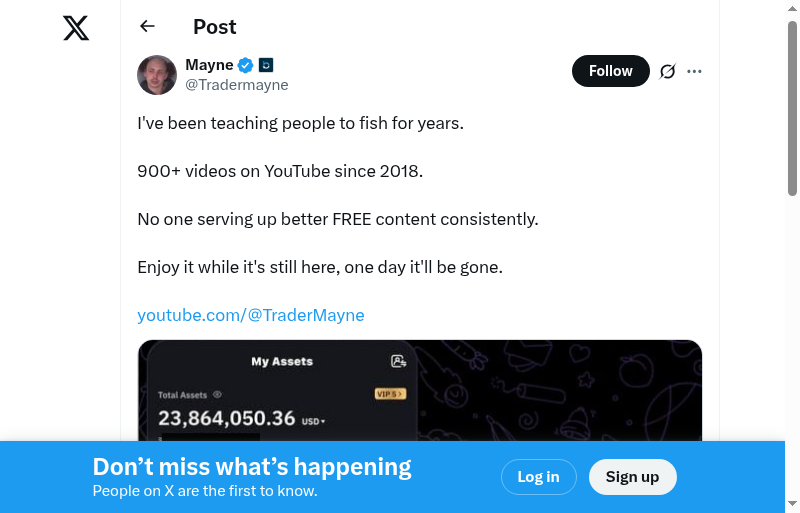Click the Mayne display name

[209, 65]
